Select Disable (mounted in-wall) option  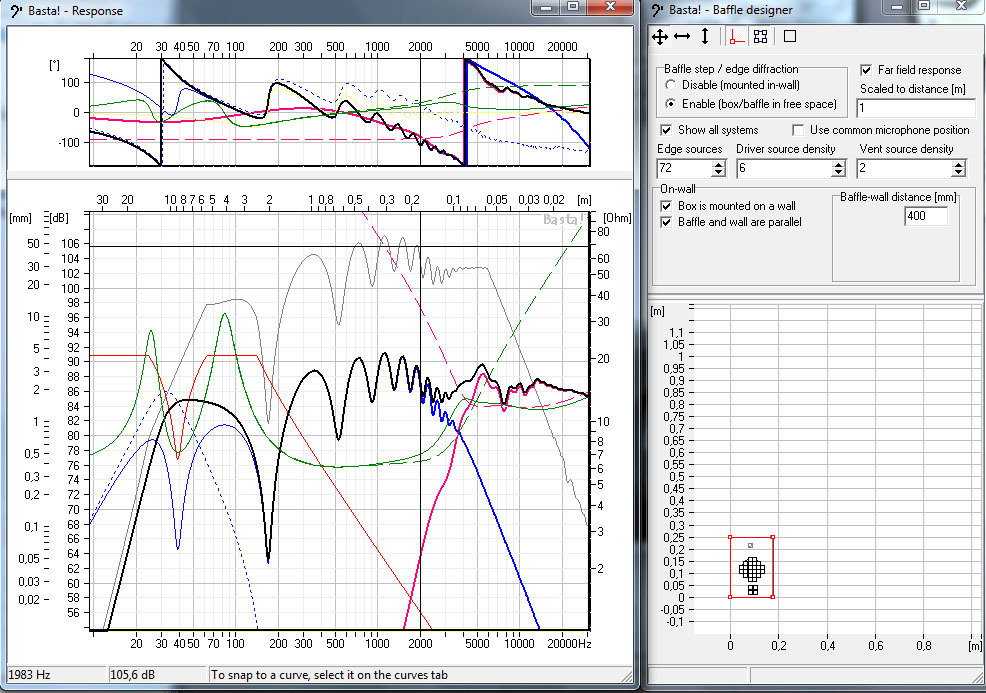(x=671, y=86)
